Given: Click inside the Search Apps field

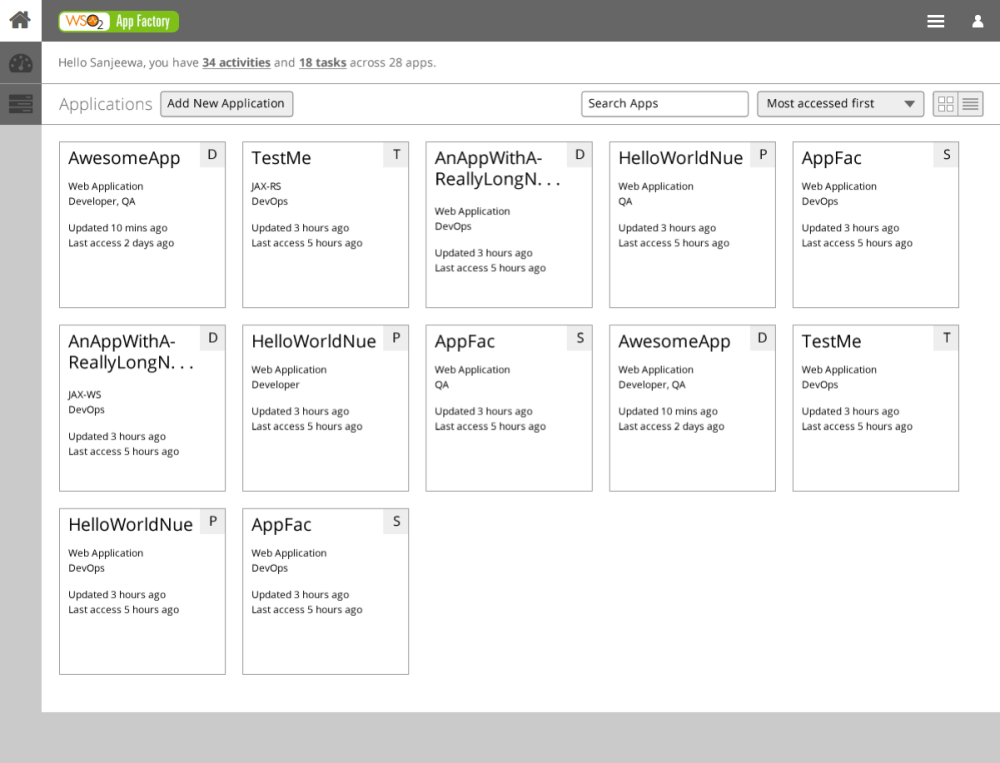Looking at the screenshot, I should tap(664, 103).
